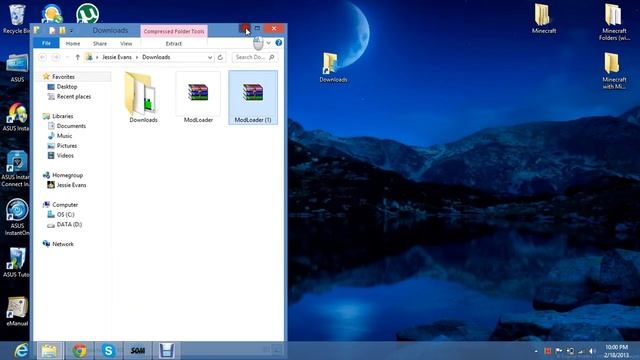This screenshot has width=640, height=360.
Task: Click Jessie Evans in the address bar
Action: pos(117,57)
